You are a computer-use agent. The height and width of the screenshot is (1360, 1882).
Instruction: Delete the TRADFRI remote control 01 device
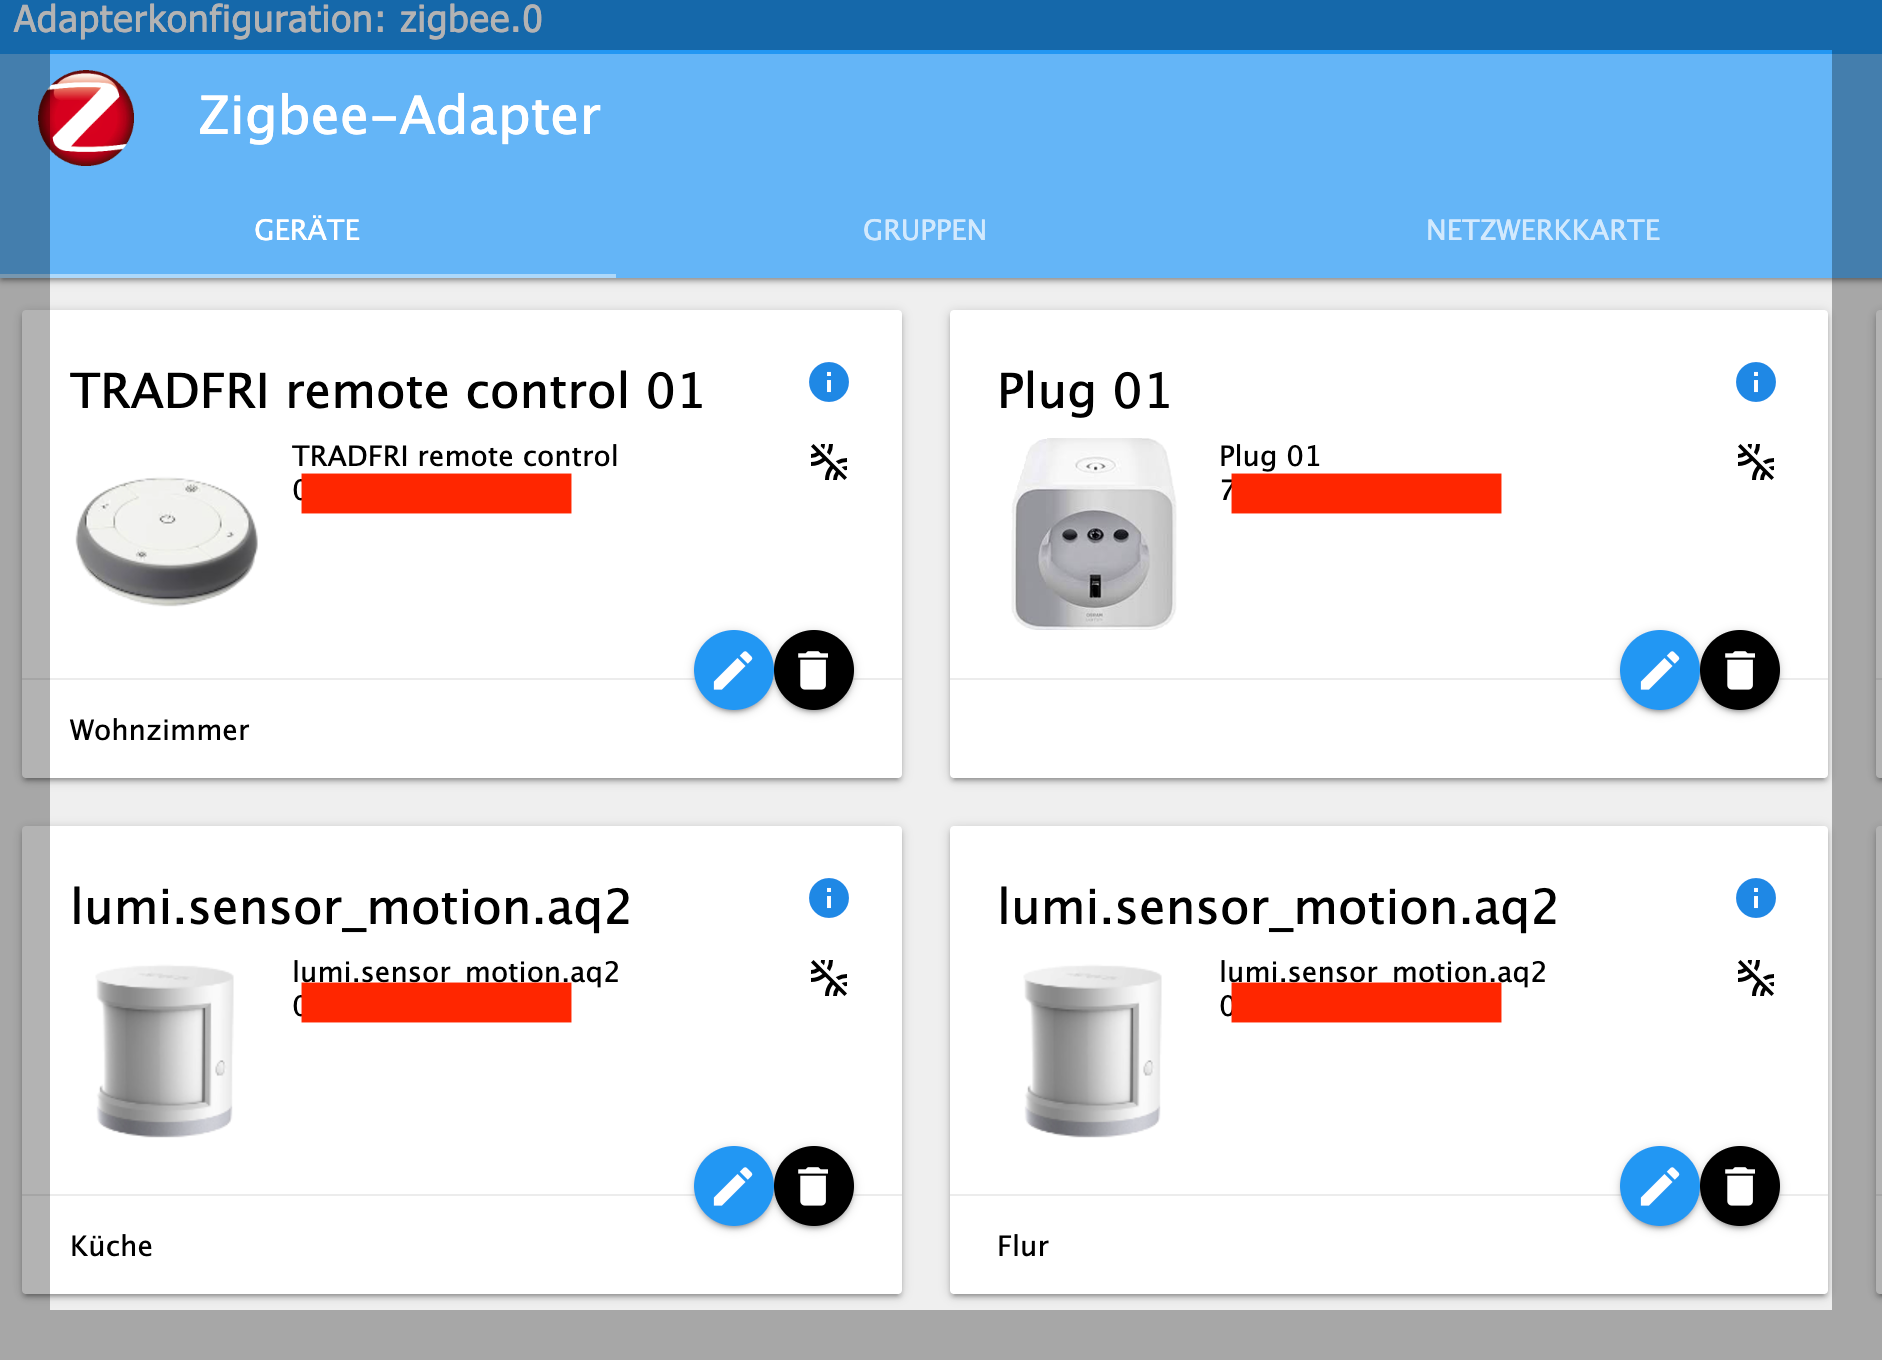813,670
